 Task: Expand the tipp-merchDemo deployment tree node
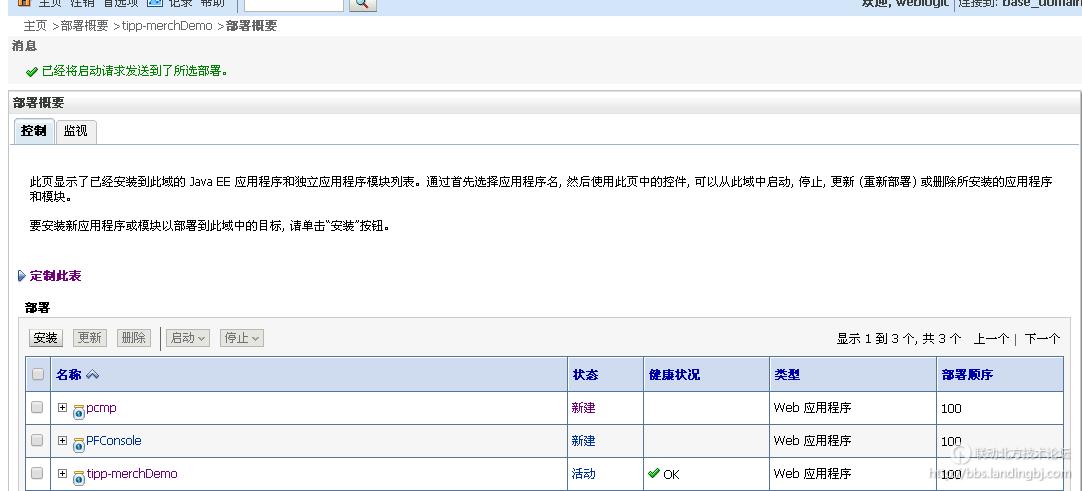click(62, 473)
